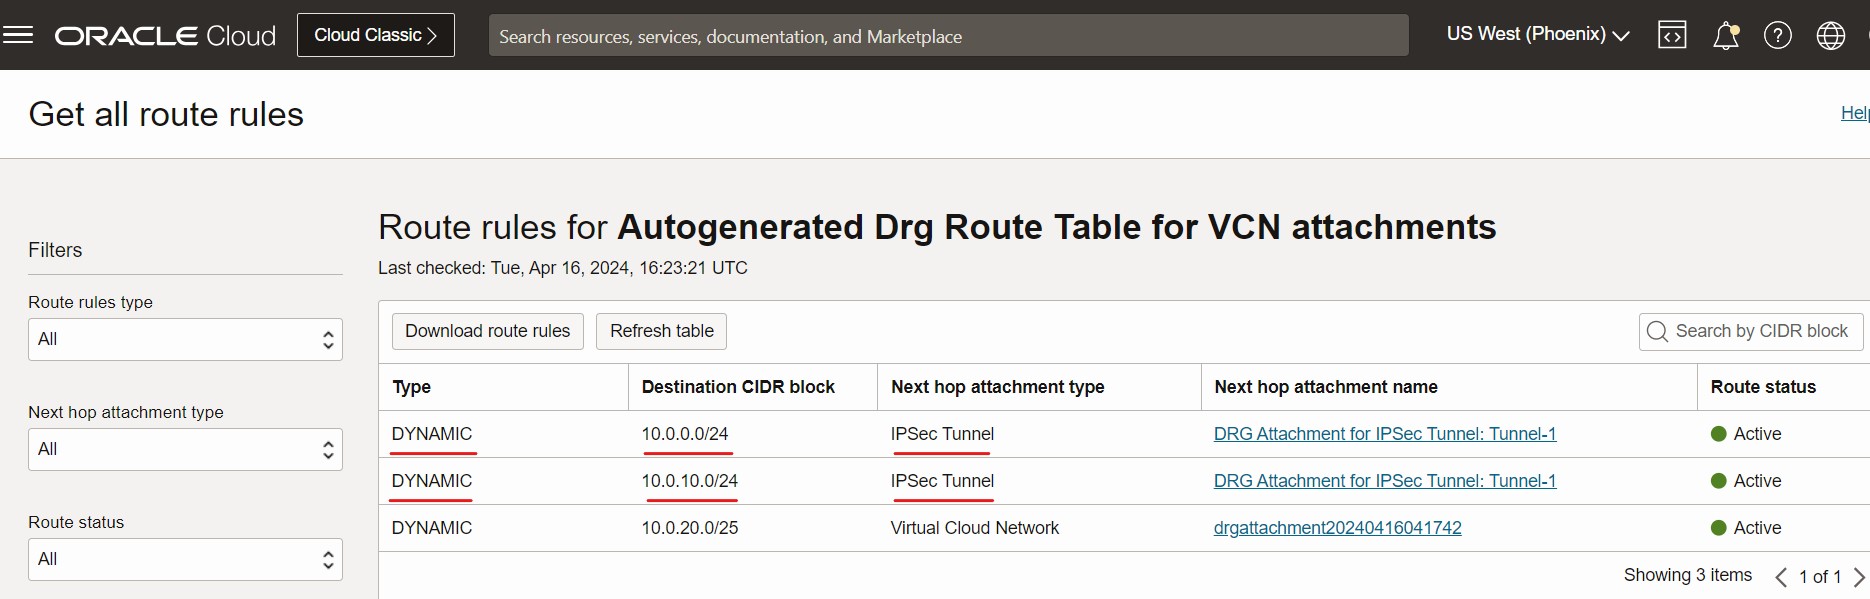Focus the top resource search bar

(948, 36)
